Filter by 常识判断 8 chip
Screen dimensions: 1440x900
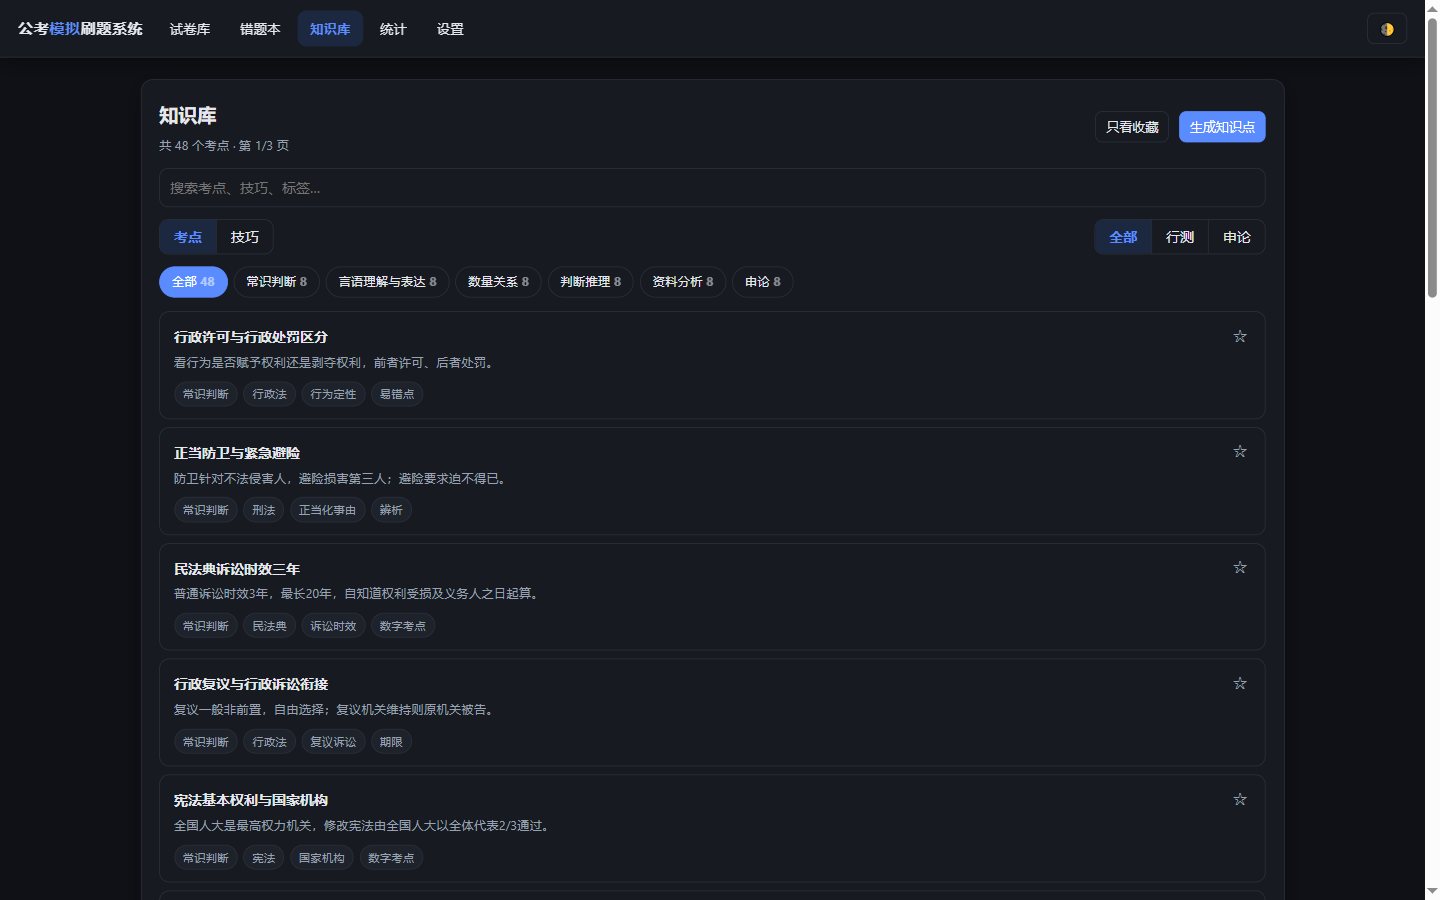pyautogui.click(x=277, y=282)
